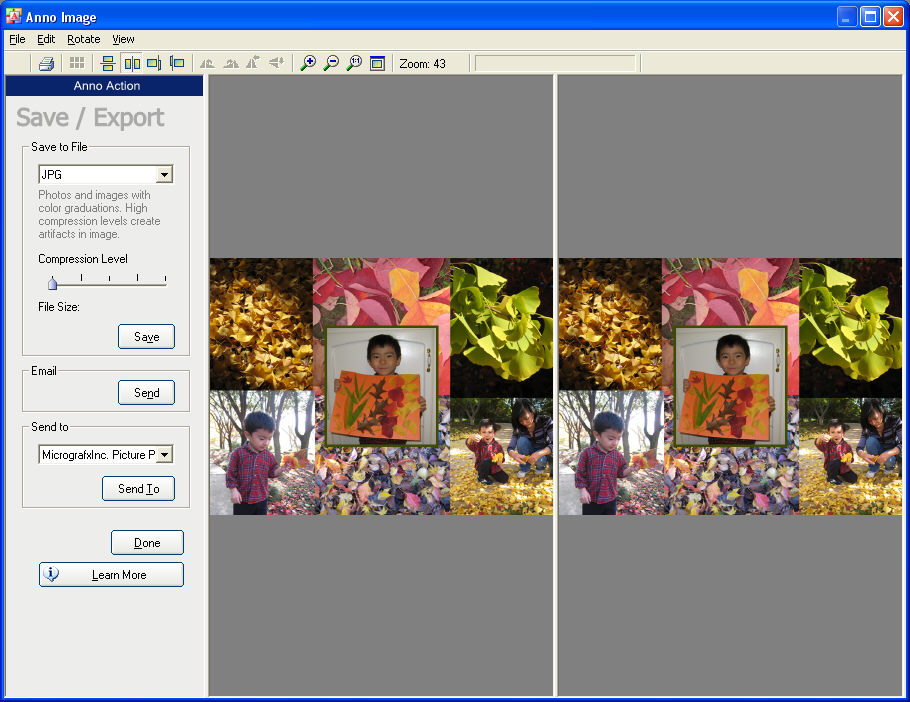Click the Zoom In magnifier icon

pyautogui.click(x=308, y=63)
